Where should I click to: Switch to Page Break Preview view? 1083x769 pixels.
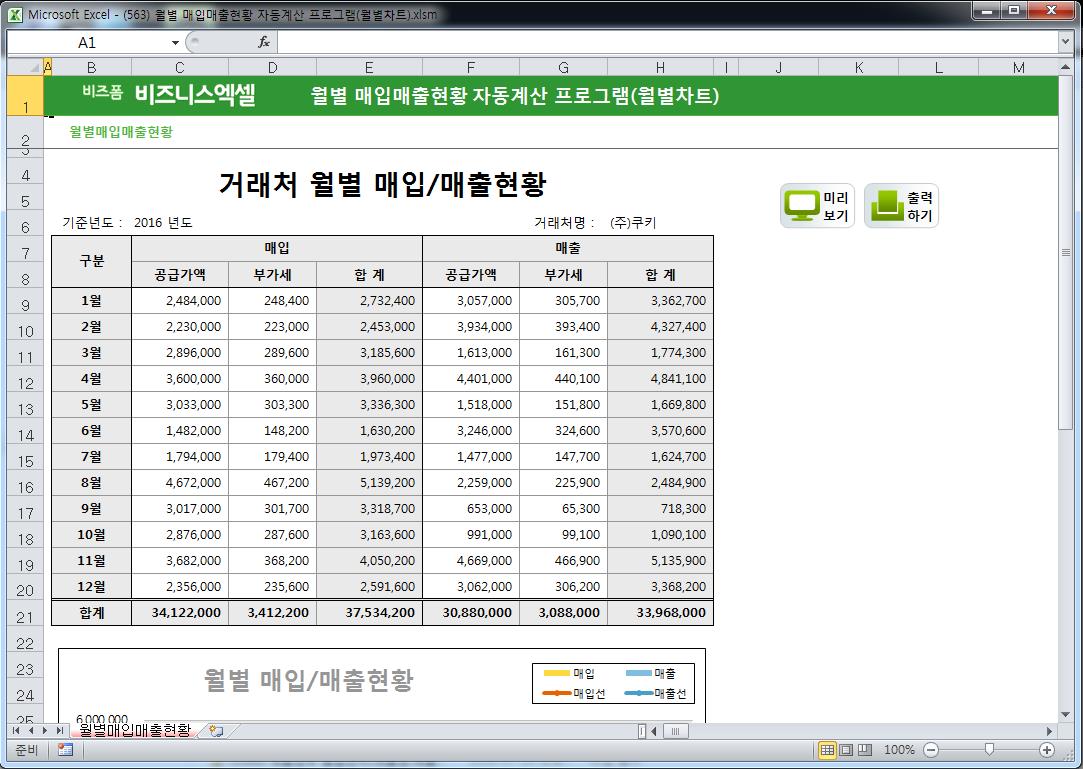point(865,750)
